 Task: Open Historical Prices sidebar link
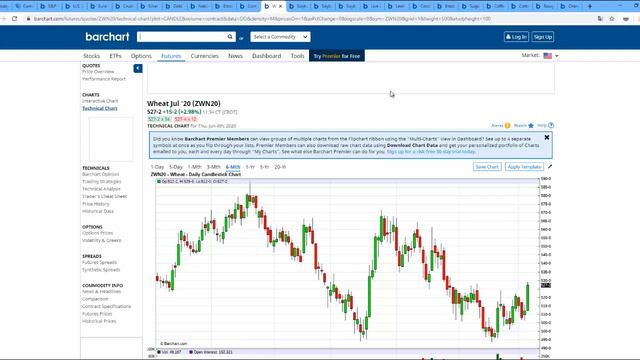point(99,321)
